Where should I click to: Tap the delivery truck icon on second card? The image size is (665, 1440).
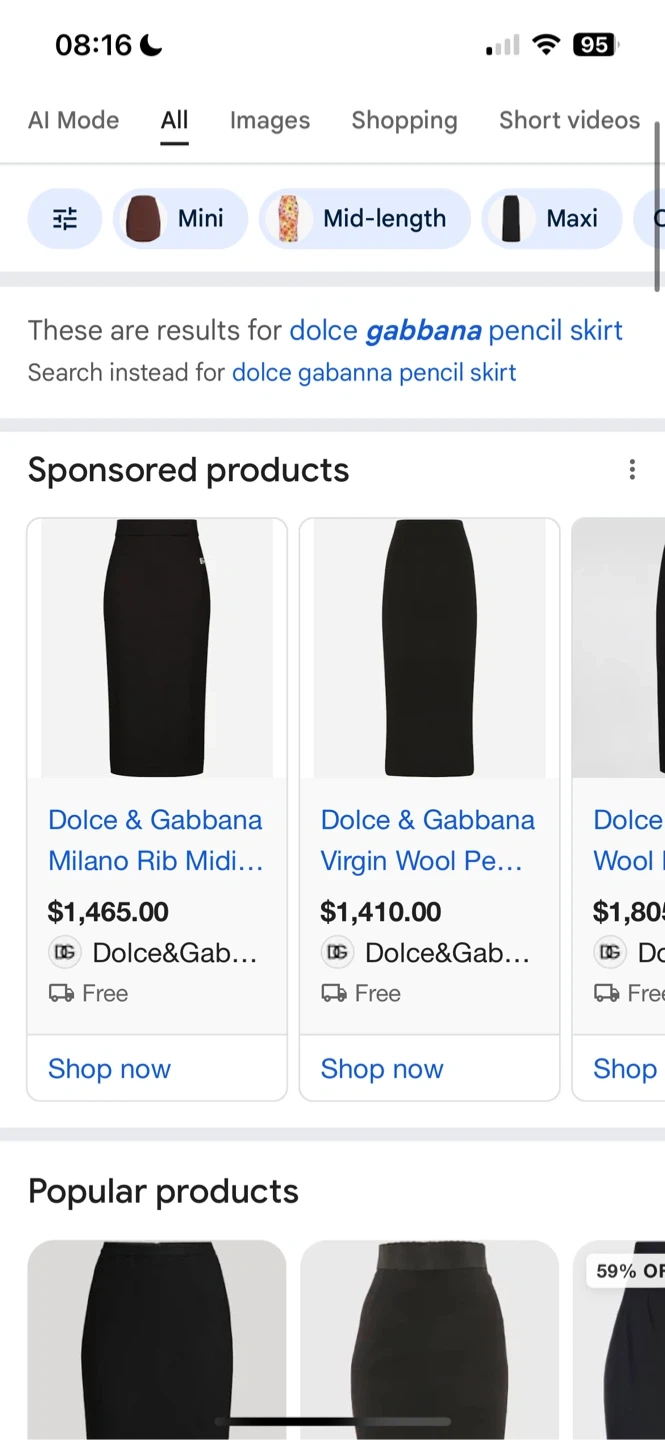(334, 994)
